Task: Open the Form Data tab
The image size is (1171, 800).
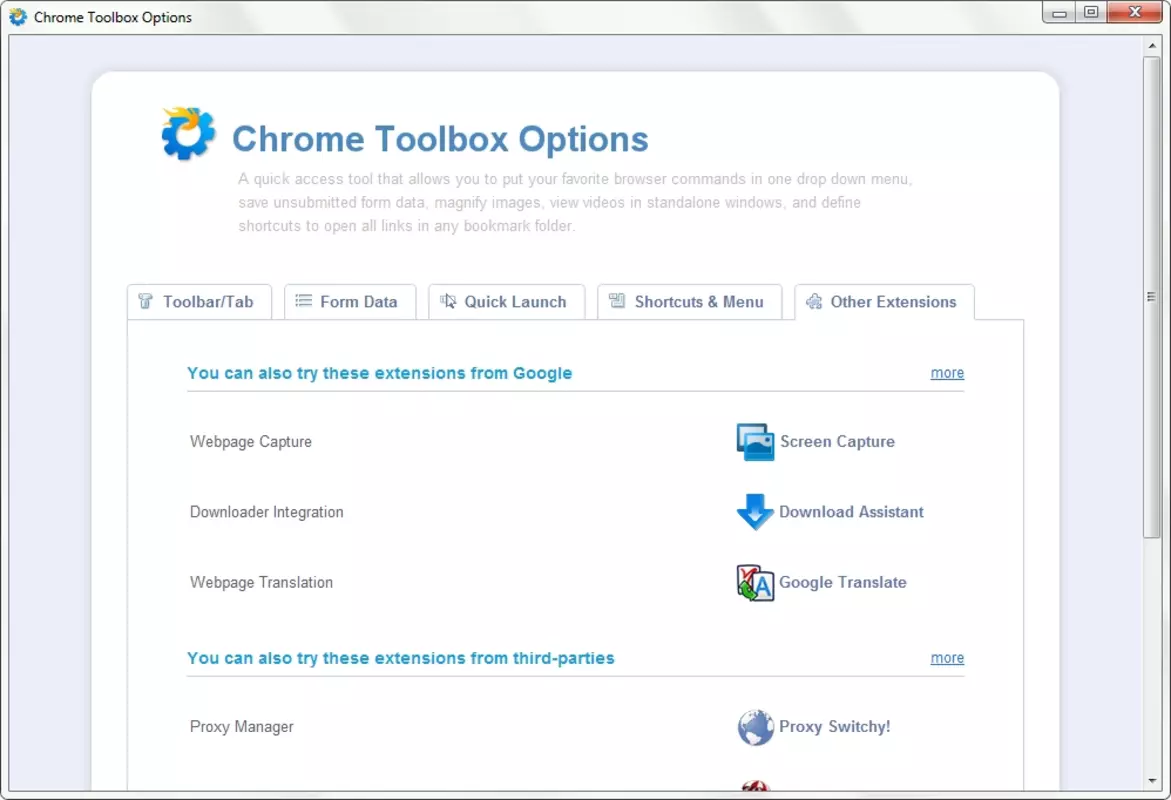Action: click(x=350, y=302)
